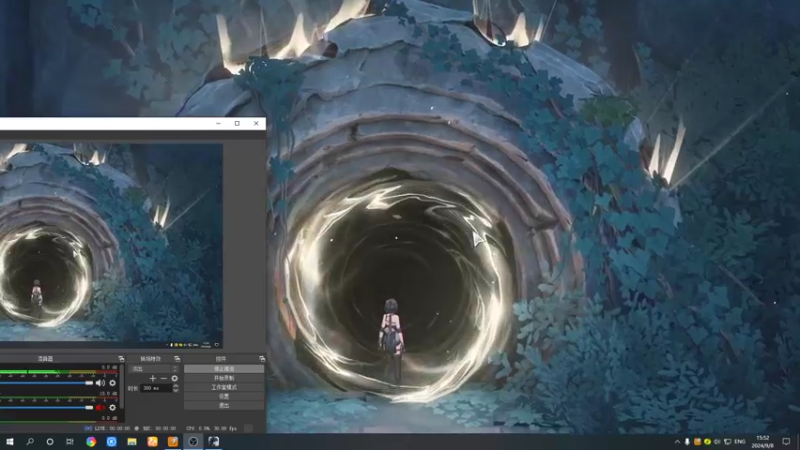Pop out the audio mixer dock
Image resolution: width=800 pixels, height=450 pixels.
point(121,359)
